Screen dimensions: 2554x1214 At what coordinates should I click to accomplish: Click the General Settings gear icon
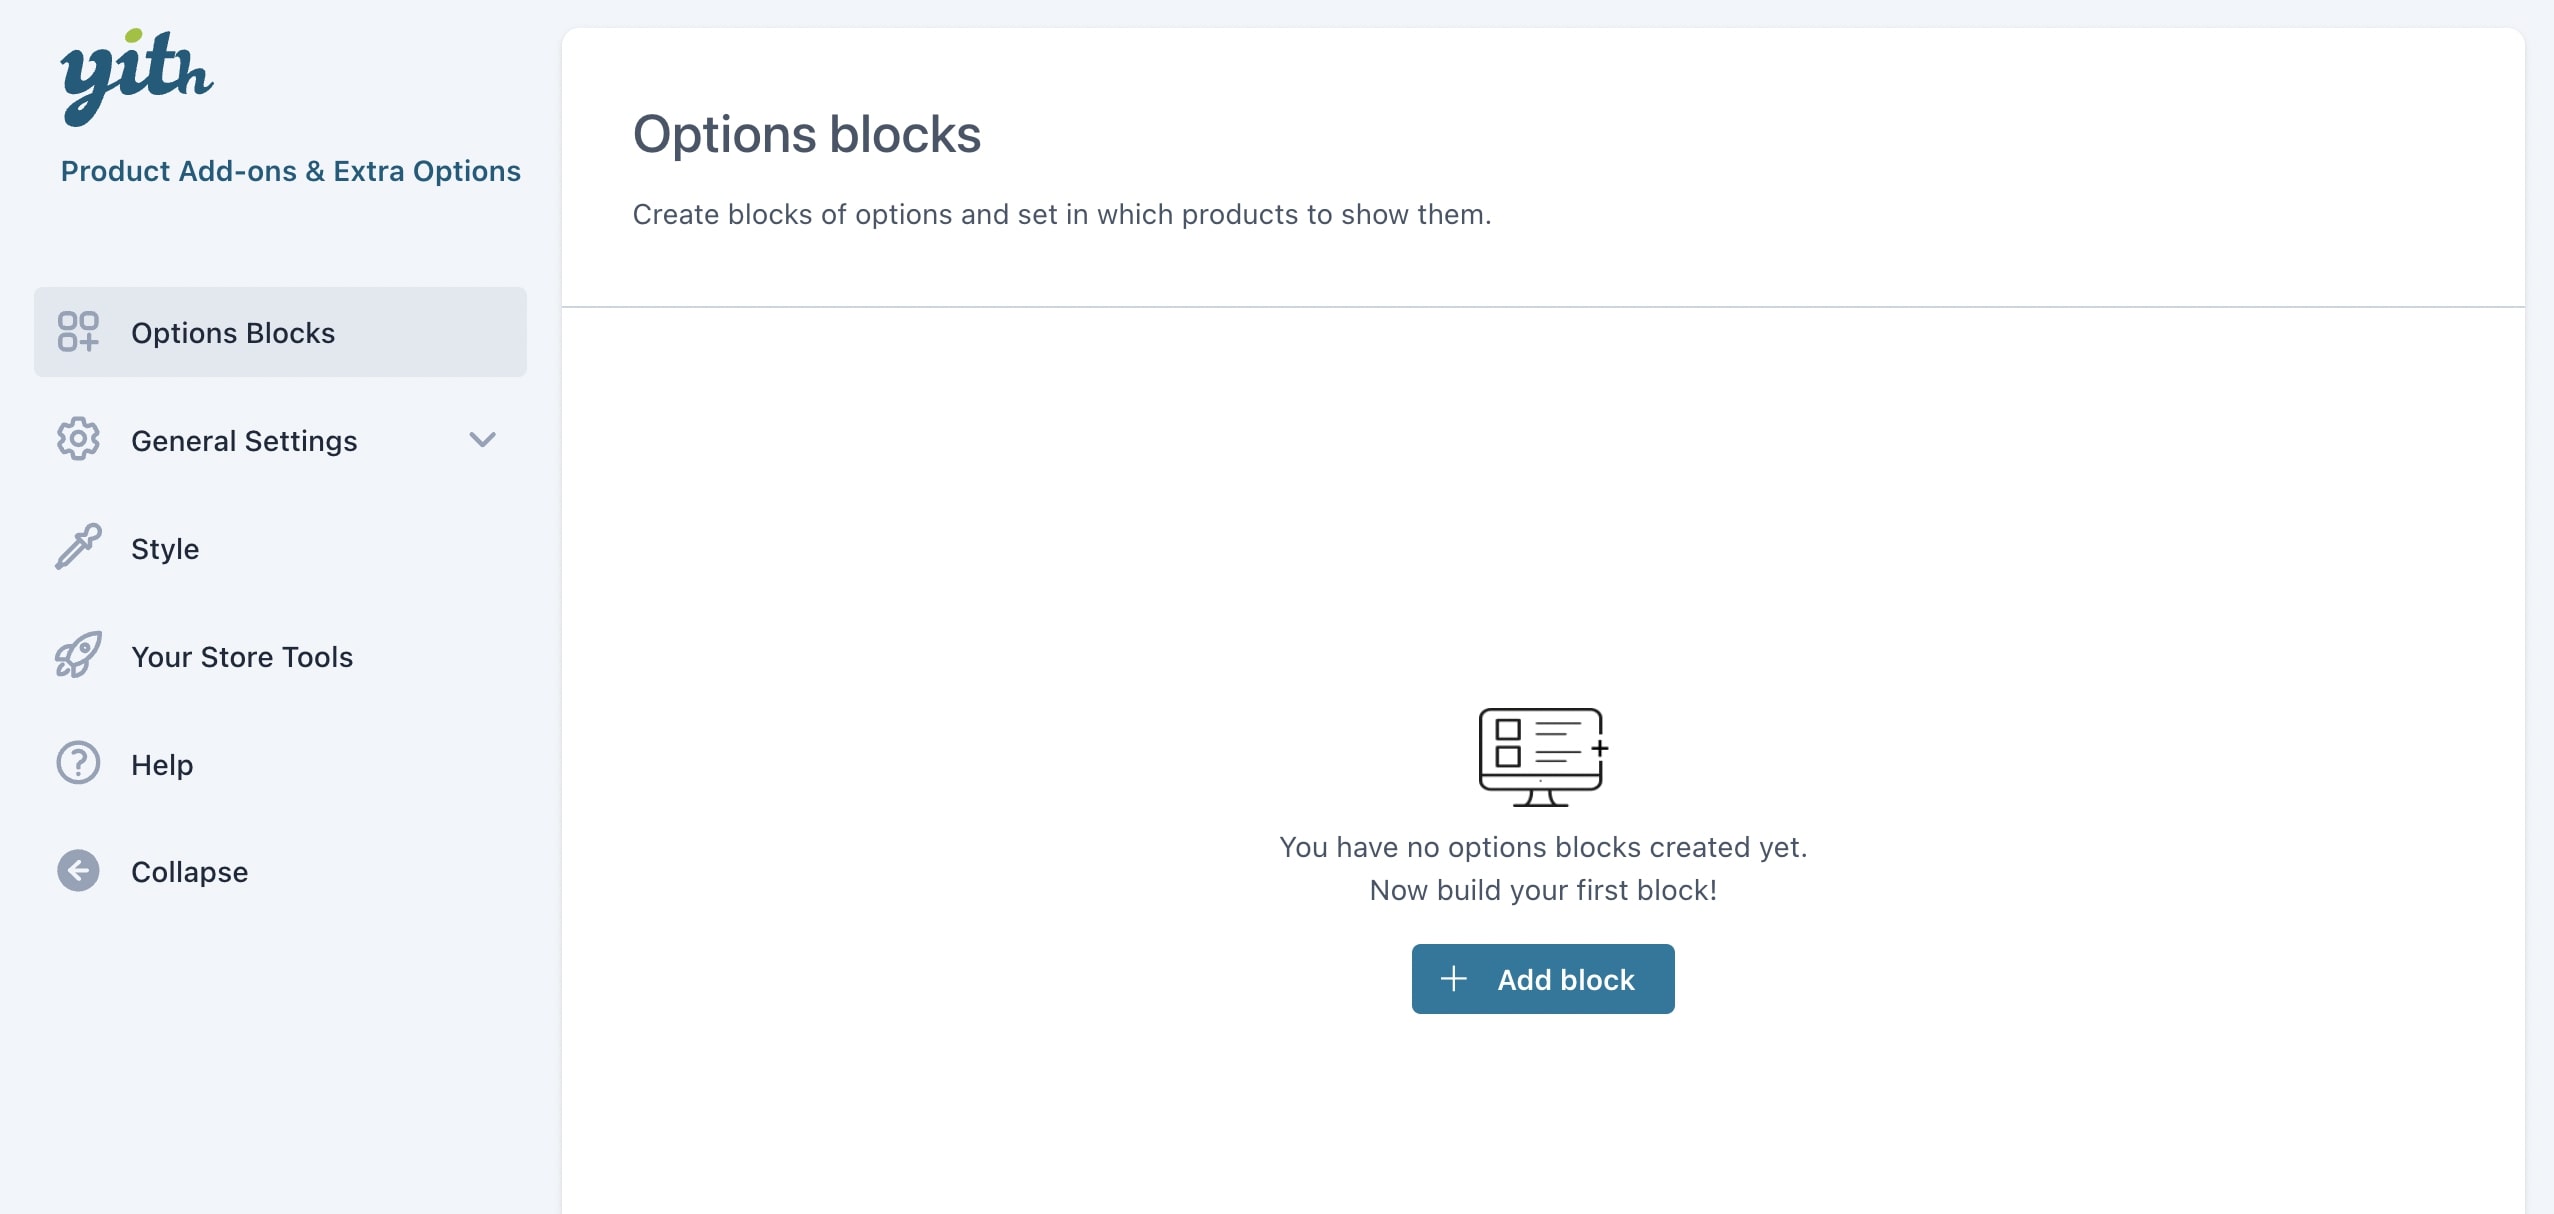78,440
